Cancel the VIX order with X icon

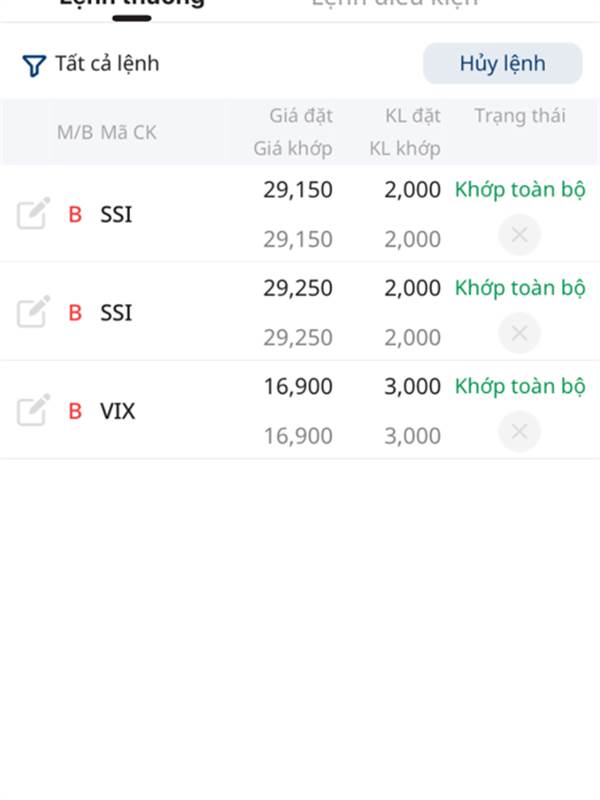coord(519,431)
